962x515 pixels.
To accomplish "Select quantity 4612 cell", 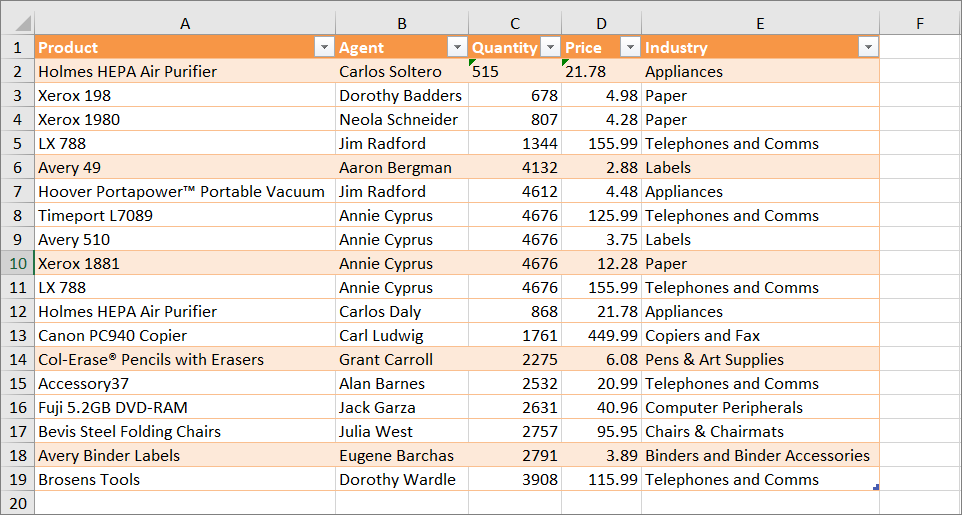I will click(515, 191).
